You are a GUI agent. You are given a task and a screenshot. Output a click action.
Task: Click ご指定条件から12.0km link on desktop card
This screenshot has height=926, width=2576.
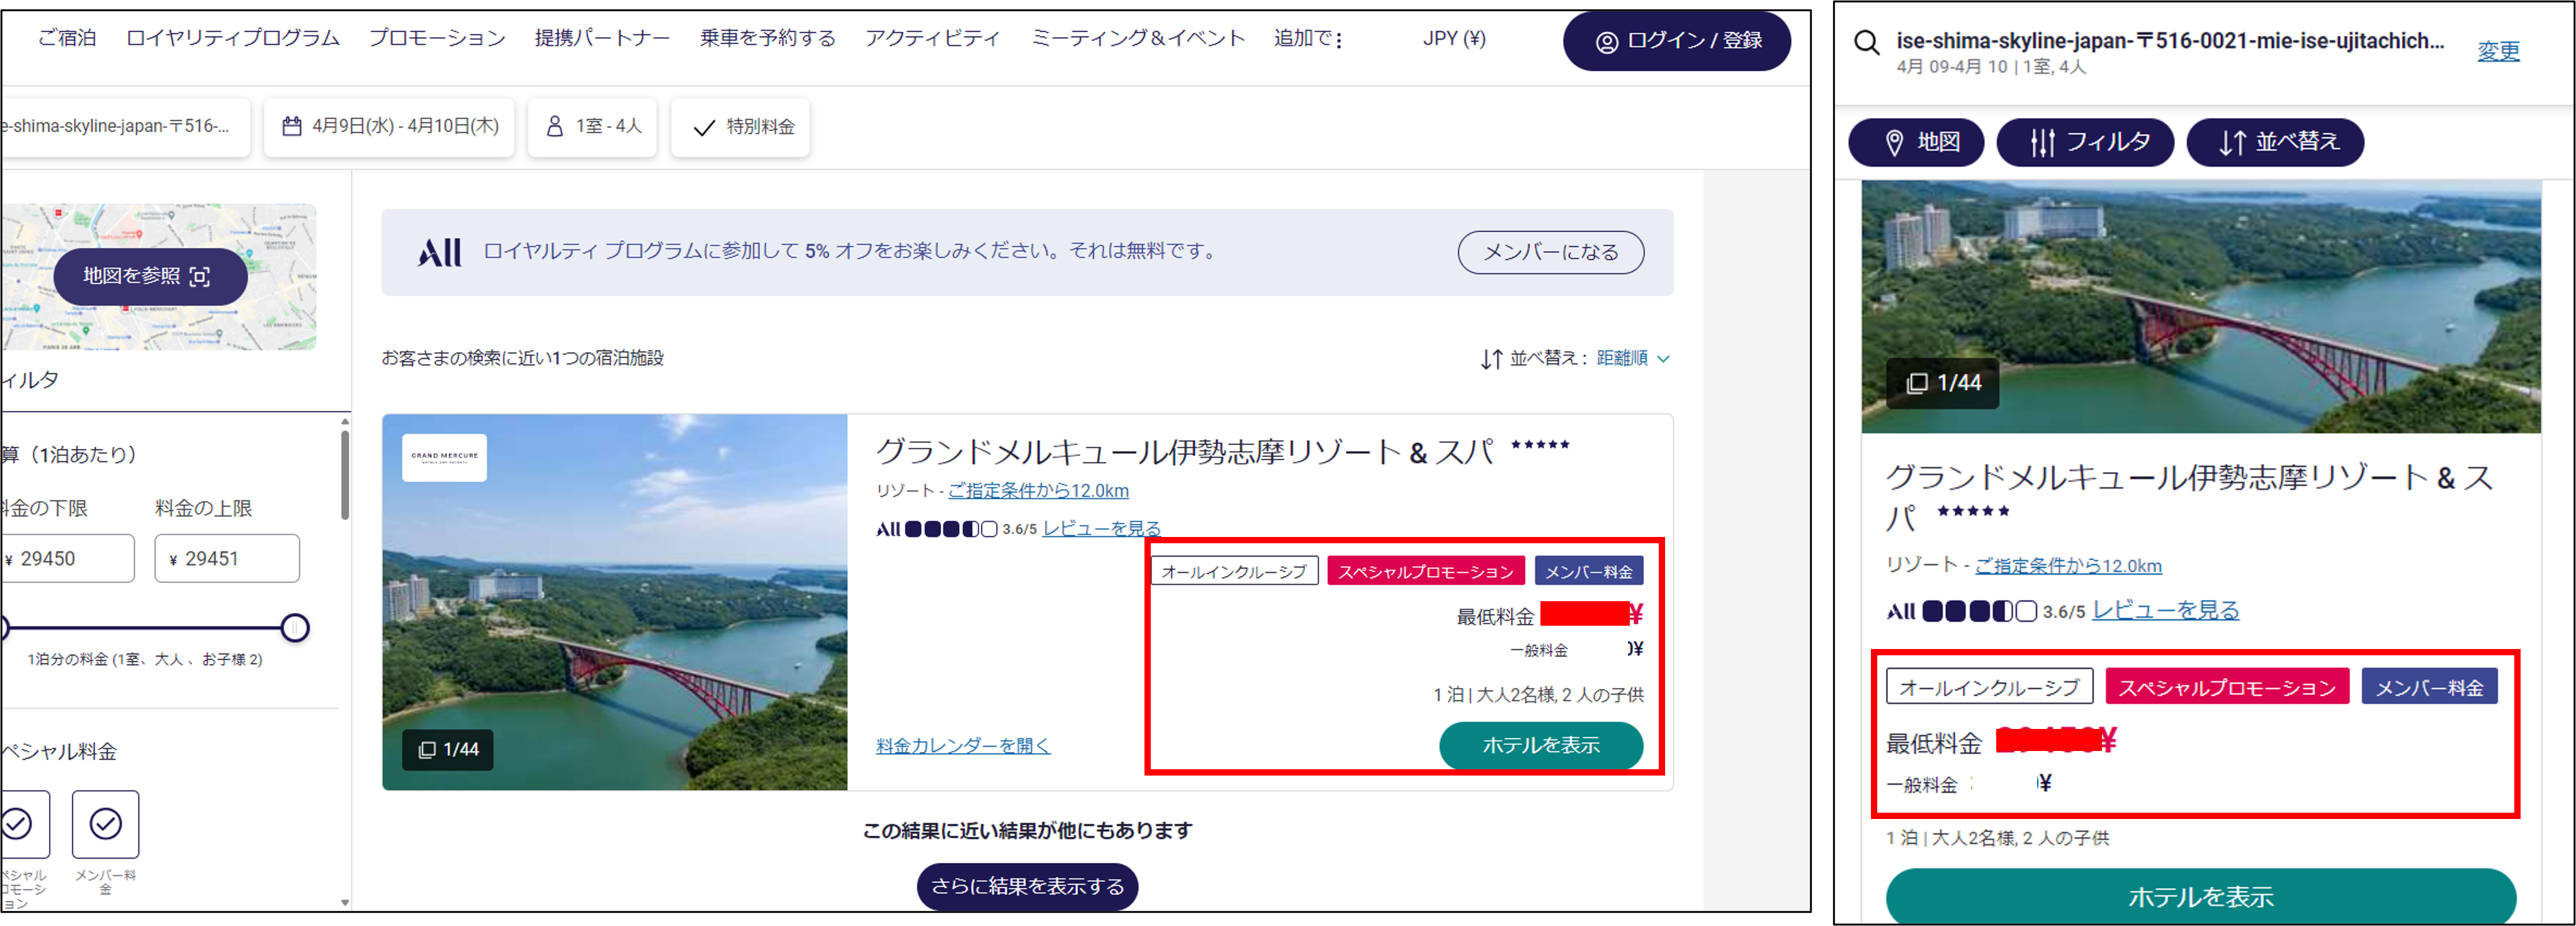1038,490
